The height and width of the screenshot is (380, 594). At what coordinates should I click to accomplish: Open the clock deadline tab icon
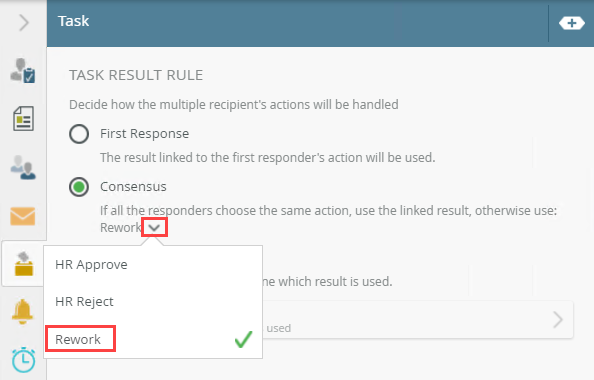pyautogui.click(x=23, y=360)
